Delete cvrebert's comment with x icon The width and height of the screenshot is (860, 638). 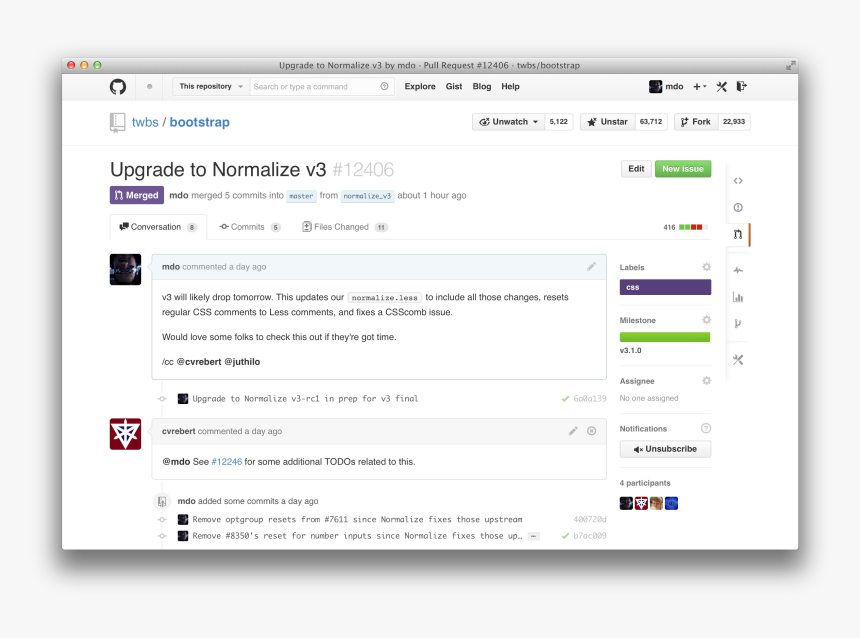(x=592, y=431)
